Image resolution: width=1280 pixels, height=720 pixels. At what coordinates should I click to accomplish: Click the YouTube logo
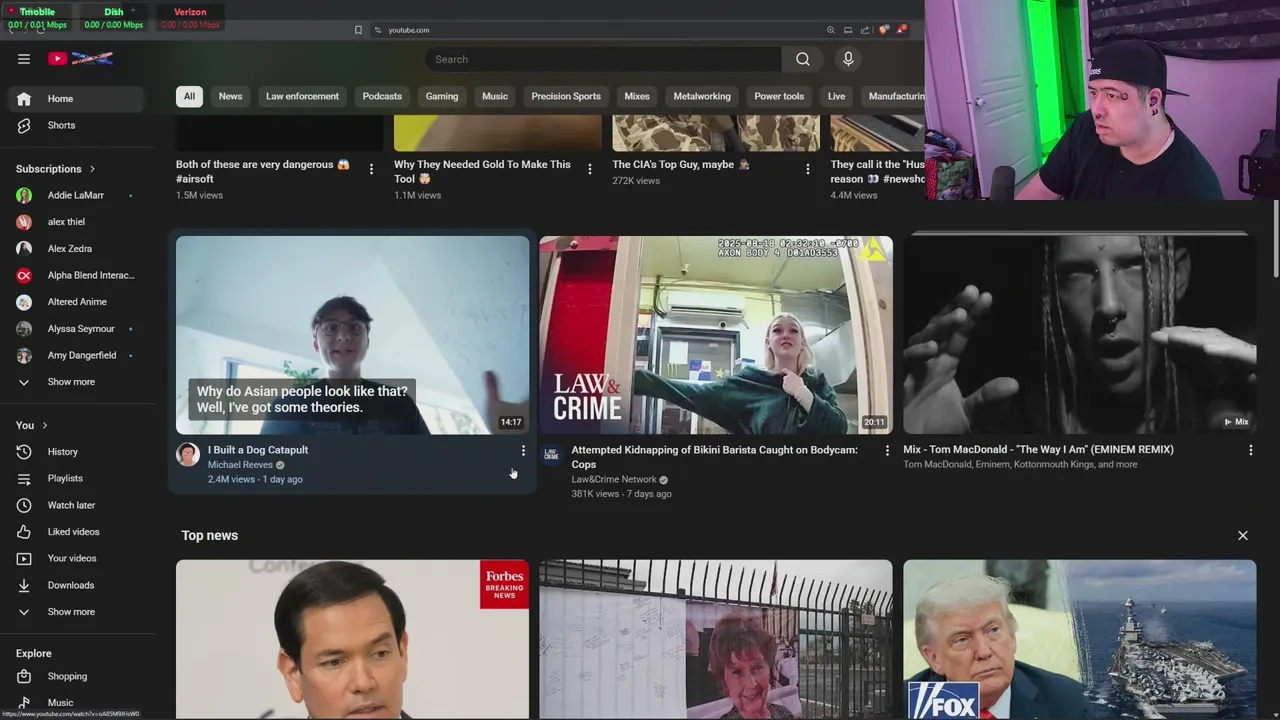point(80,59)
